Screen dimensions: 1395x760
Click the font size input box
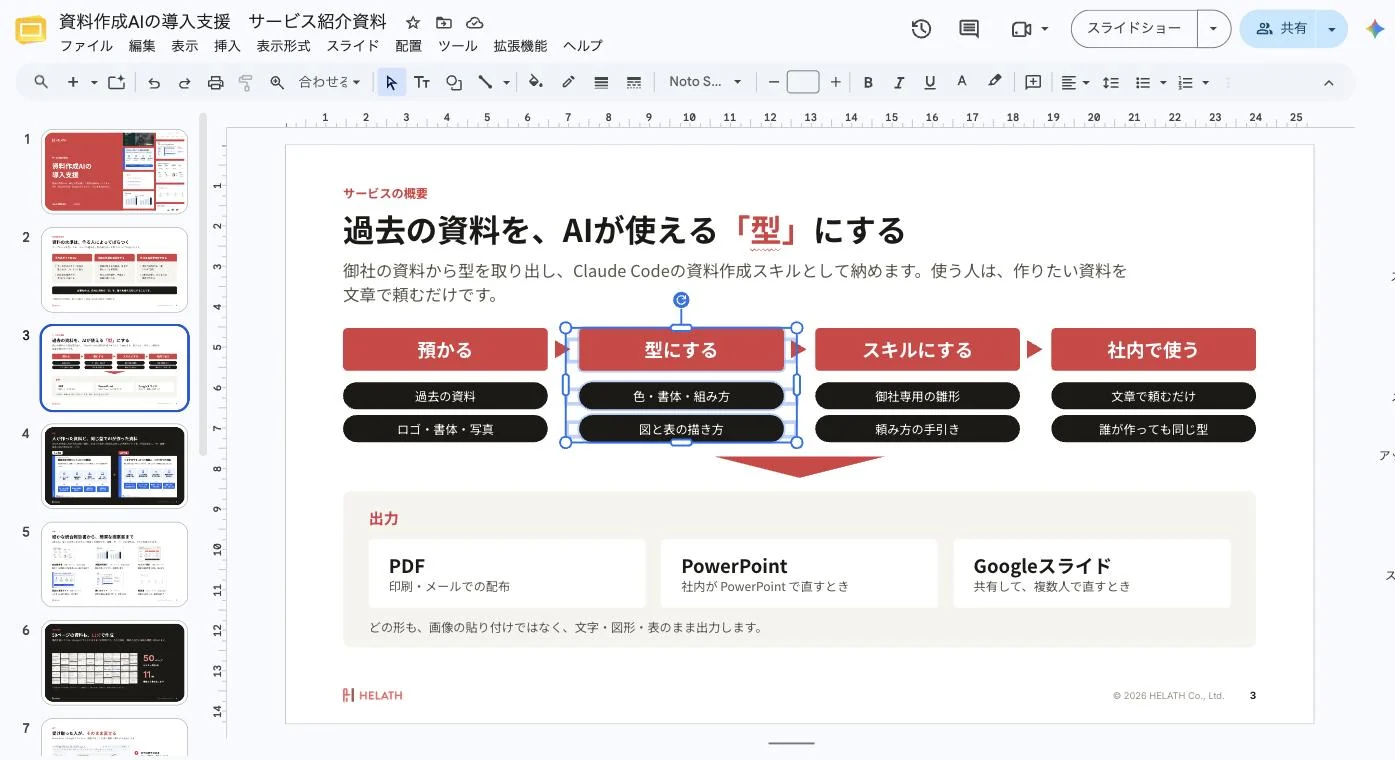point(803,82)
